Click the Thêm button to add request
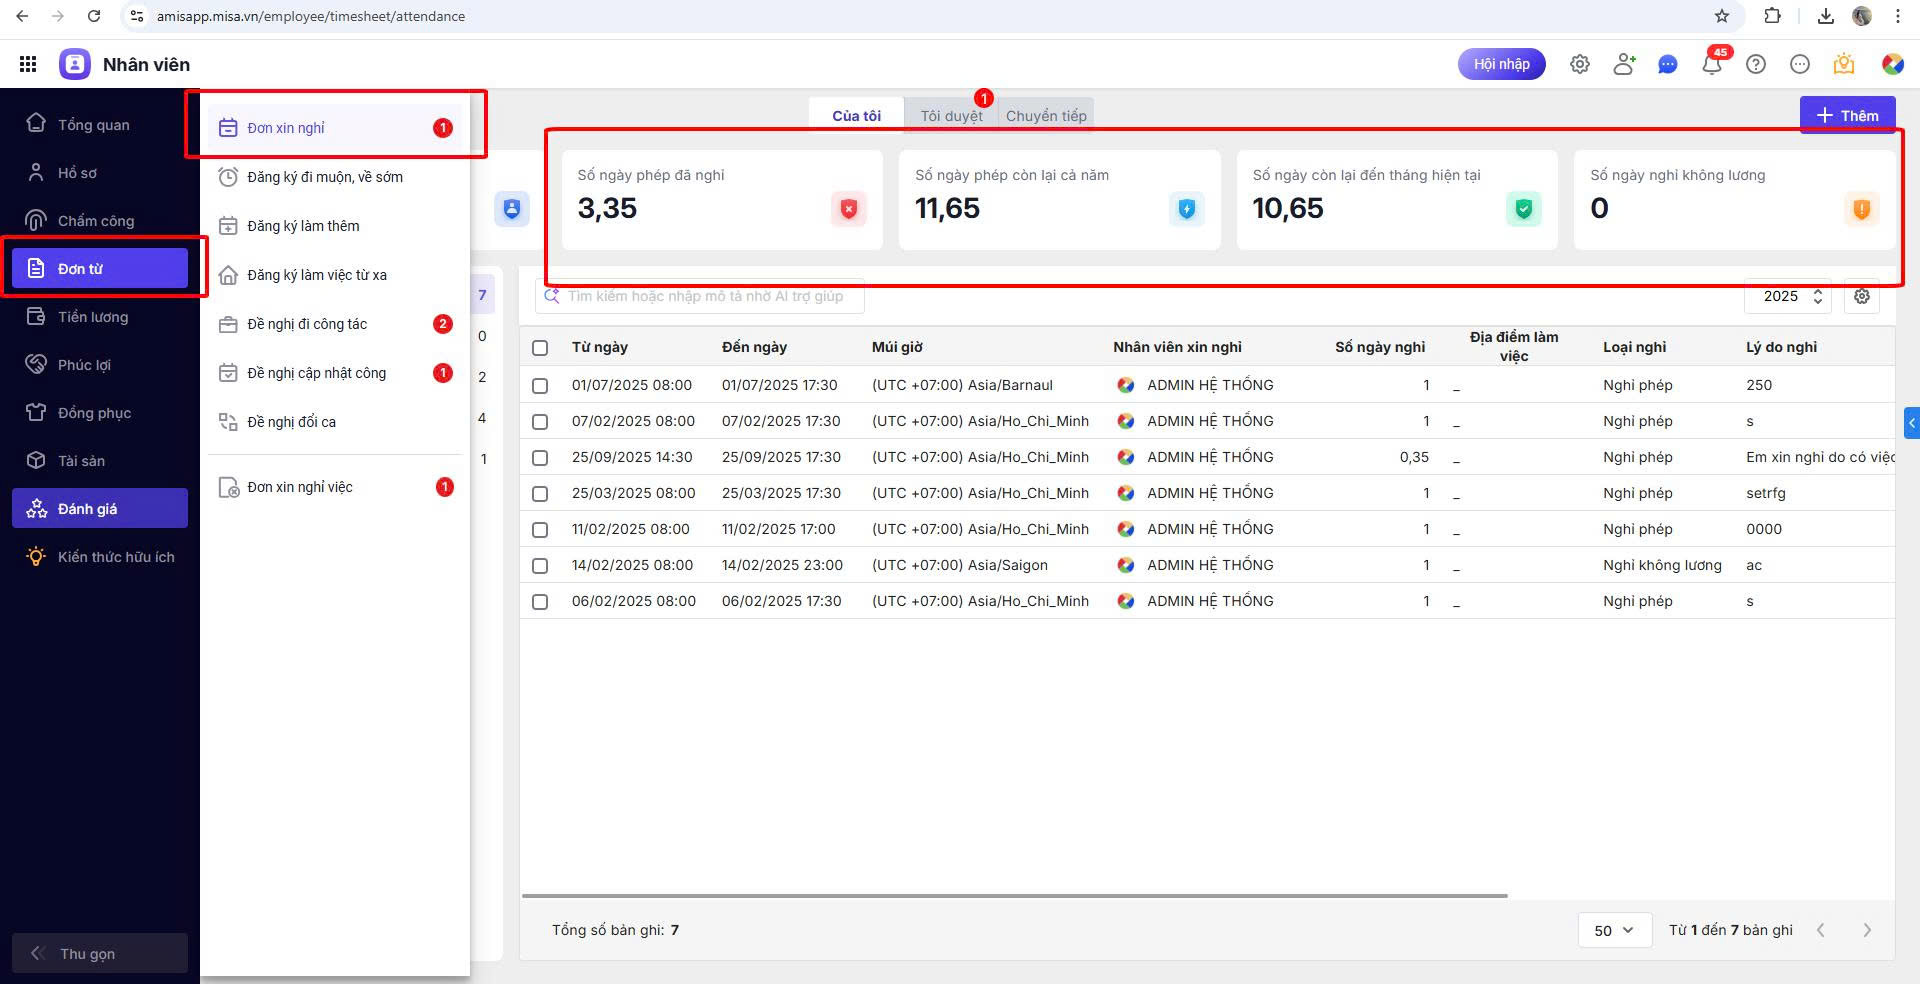1920x984 pixels. 1846,116
